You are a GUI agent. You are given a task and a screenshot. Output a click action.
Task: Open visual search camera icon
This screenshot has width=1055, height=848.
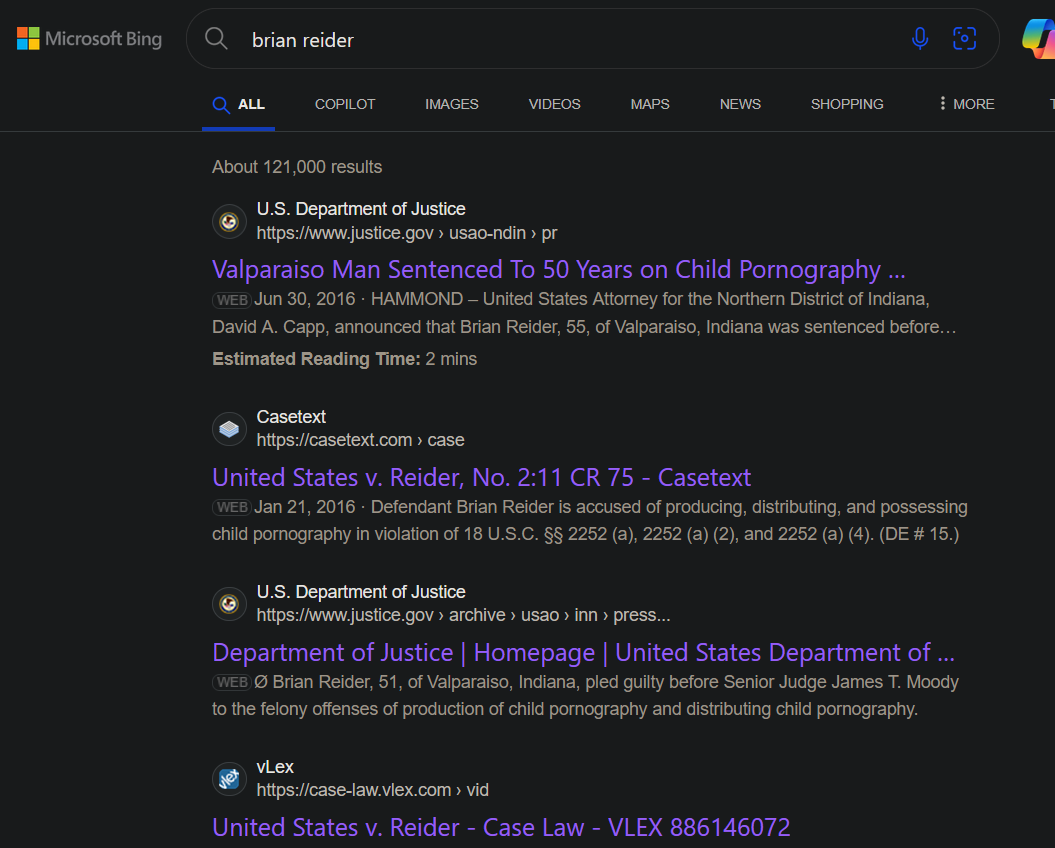click(964, 38)
